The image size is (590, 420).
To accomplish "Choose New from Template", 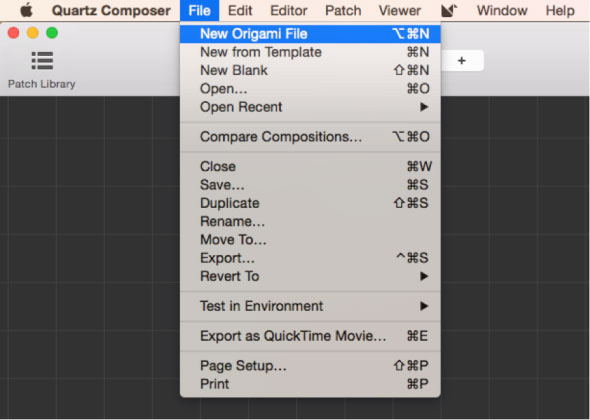I will click(310, 52).
